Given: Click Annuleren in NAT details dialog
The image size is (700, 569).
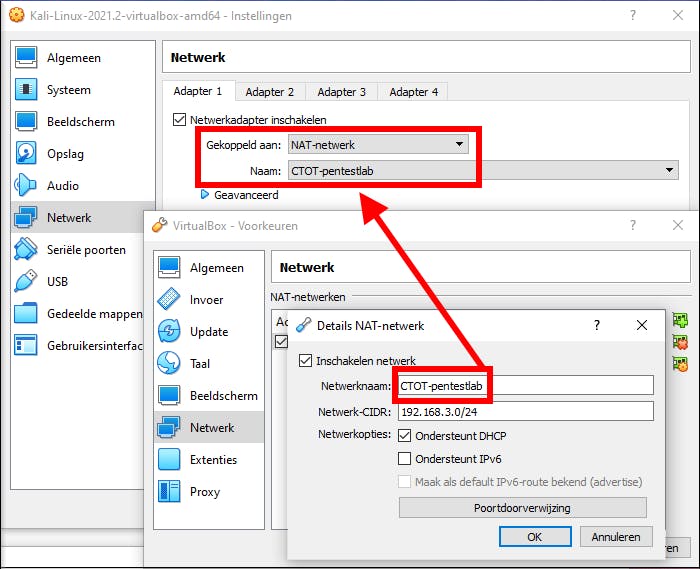Looking at the screenshot, I should click(x=616, y=537).
